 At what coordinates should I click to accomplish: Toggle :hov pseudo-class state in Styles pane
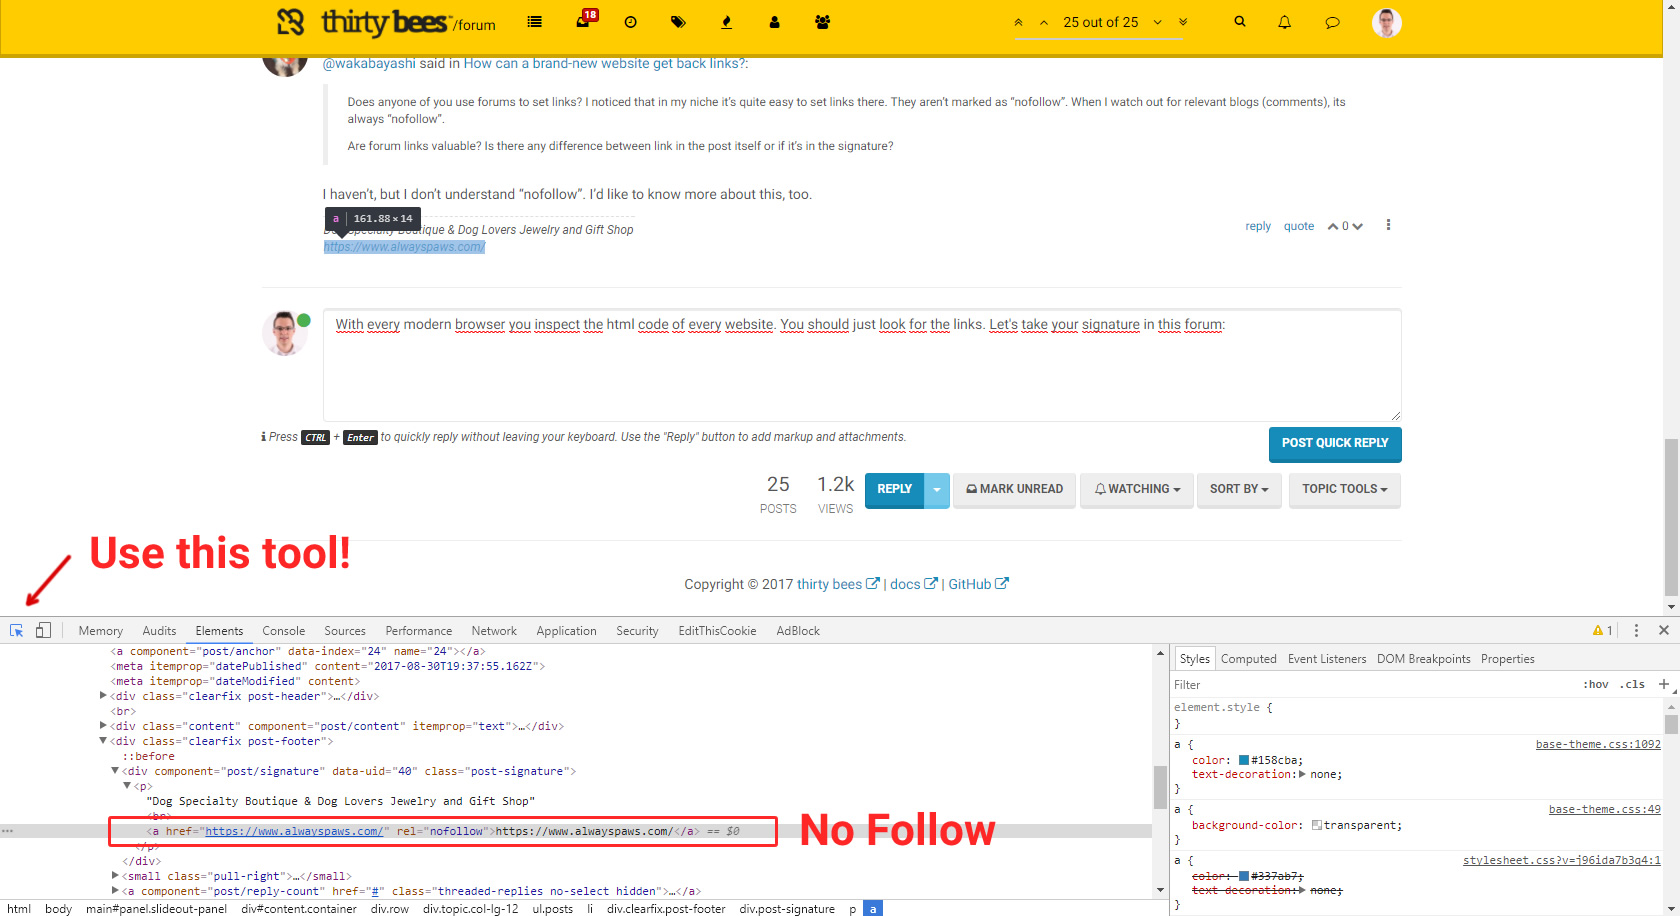pos(1596,684)
